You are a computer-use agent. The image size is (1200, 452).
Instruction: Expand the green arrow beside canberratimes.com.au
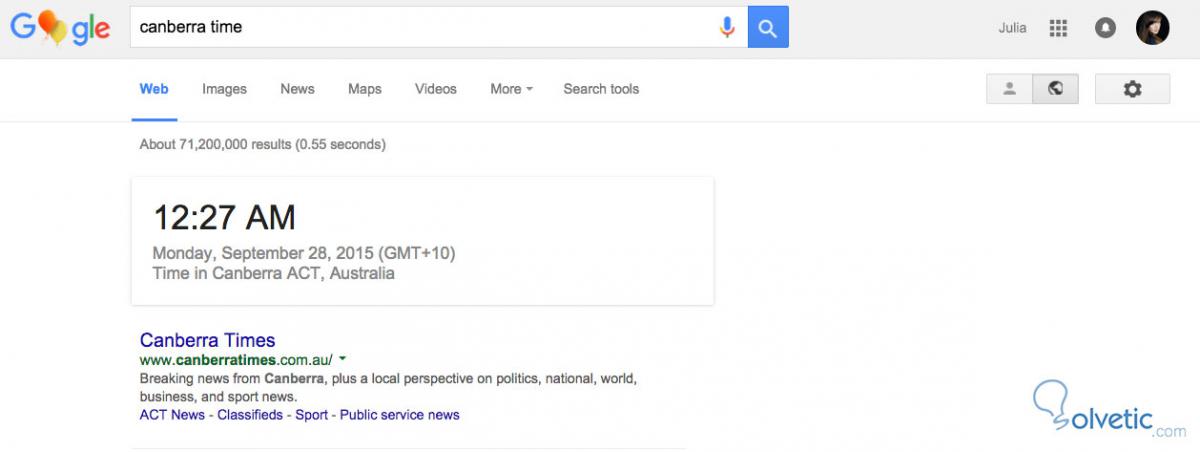342,358
